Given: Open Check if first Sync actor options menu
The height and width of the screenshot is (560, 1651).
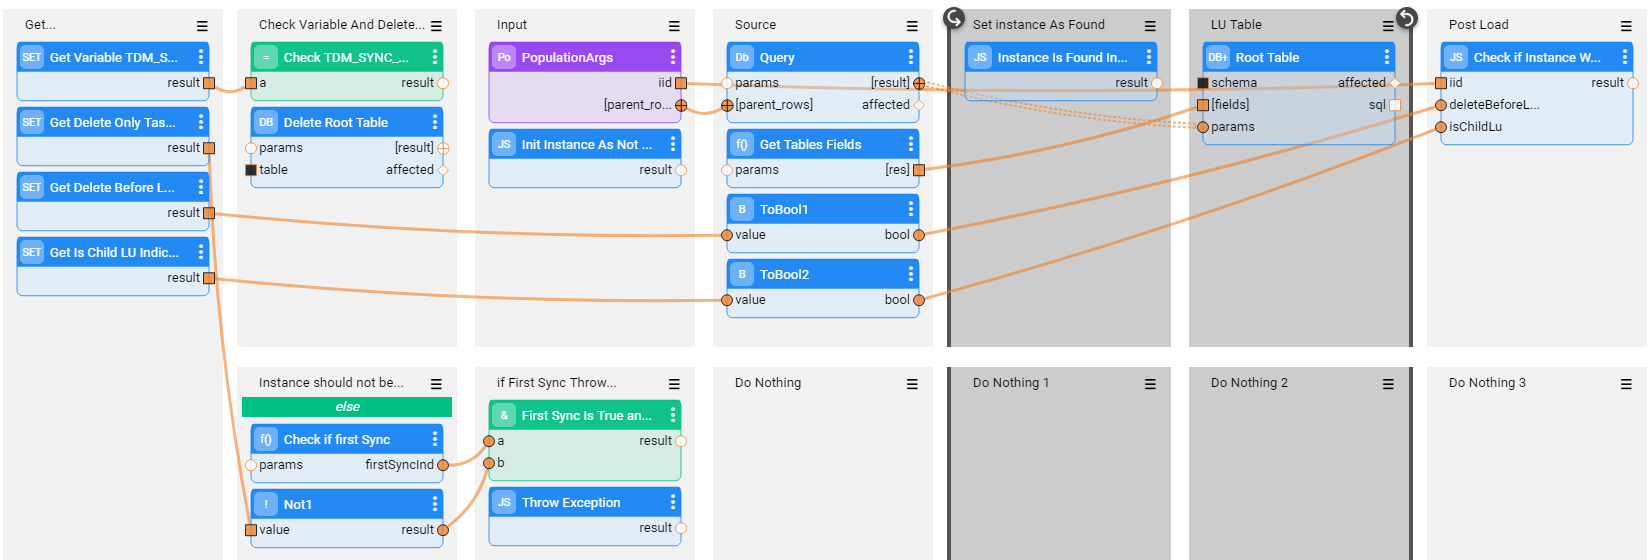Looking at the screenshot, I should click(x=434, y=439).
